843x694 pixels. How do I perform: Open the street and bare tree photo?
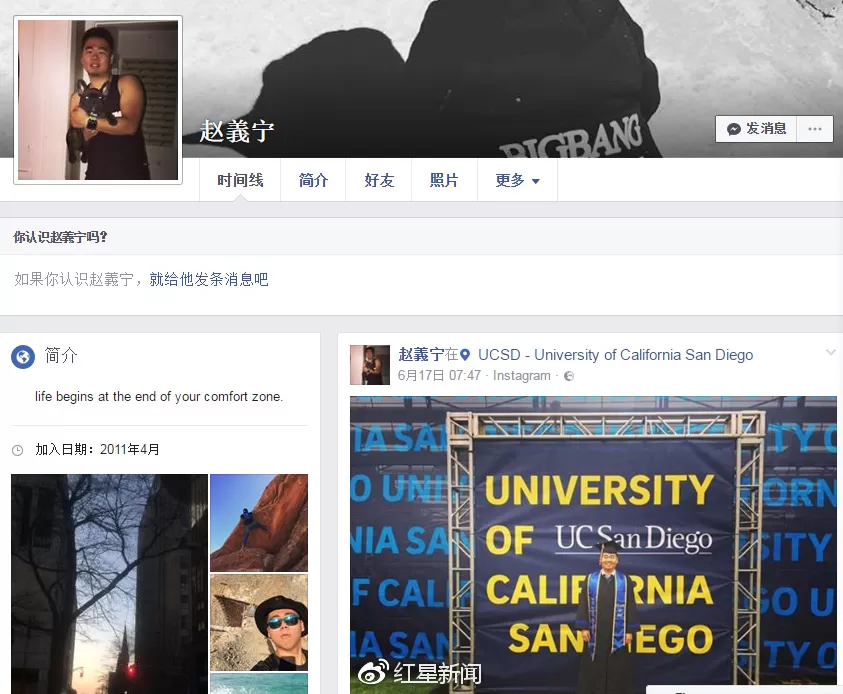pos(109,584)
